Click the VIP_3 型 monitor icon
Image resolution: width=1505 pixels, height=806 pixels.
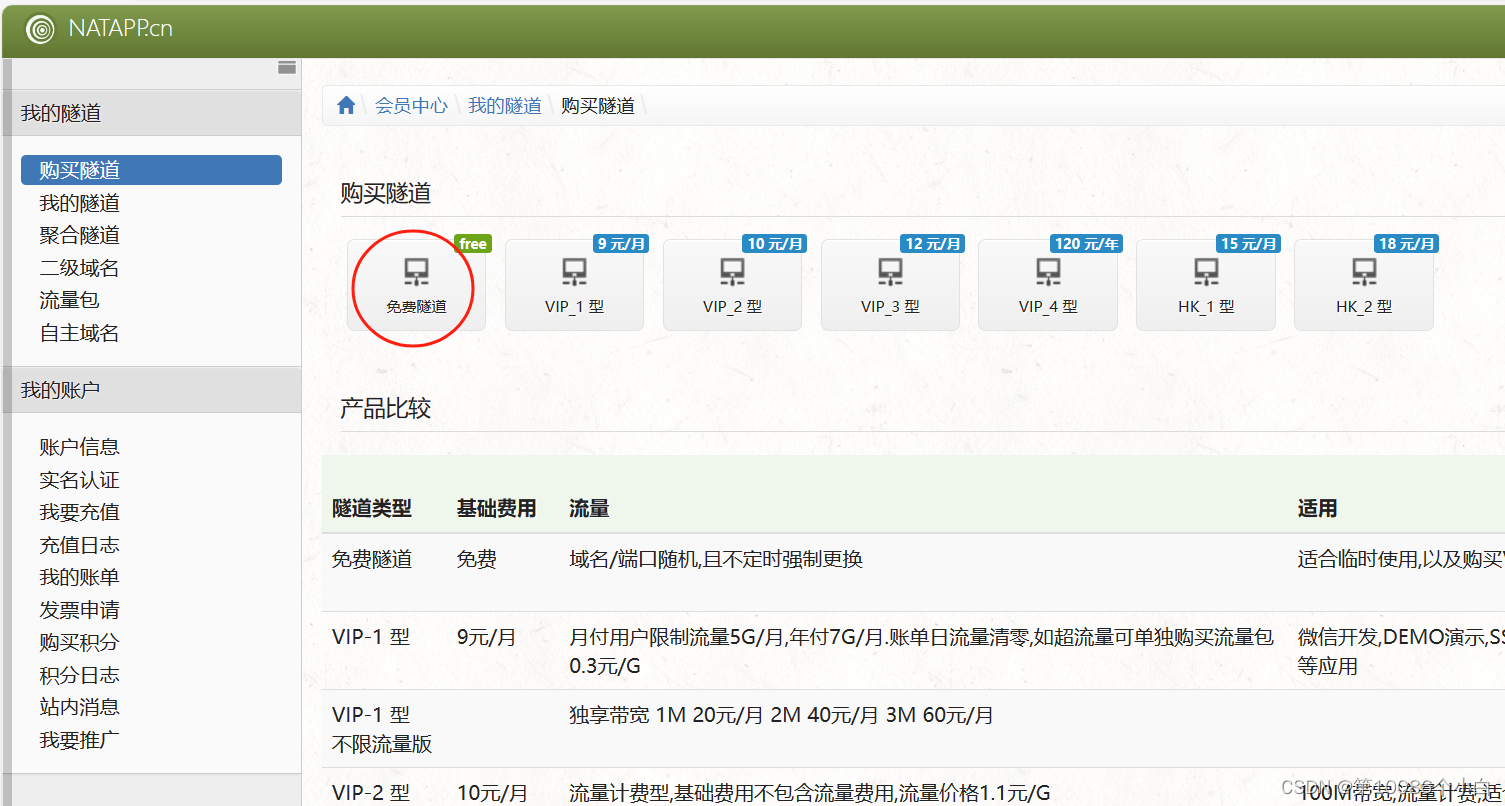point(889,271)
